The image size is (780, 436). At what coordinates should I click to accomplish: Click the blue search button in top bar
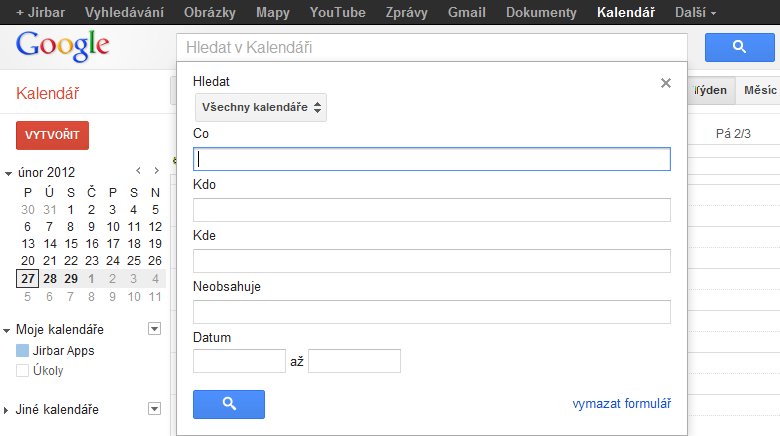pyautogui.click(x=740, y=47)
